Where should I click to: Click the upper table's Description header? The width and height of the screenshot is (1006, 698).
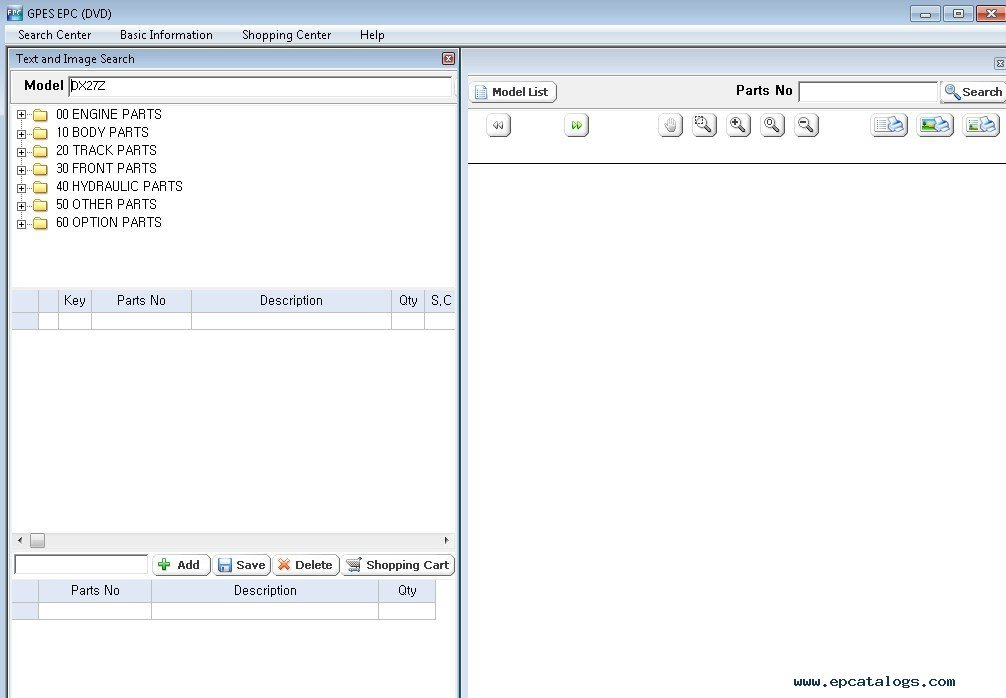pos(291,300)
